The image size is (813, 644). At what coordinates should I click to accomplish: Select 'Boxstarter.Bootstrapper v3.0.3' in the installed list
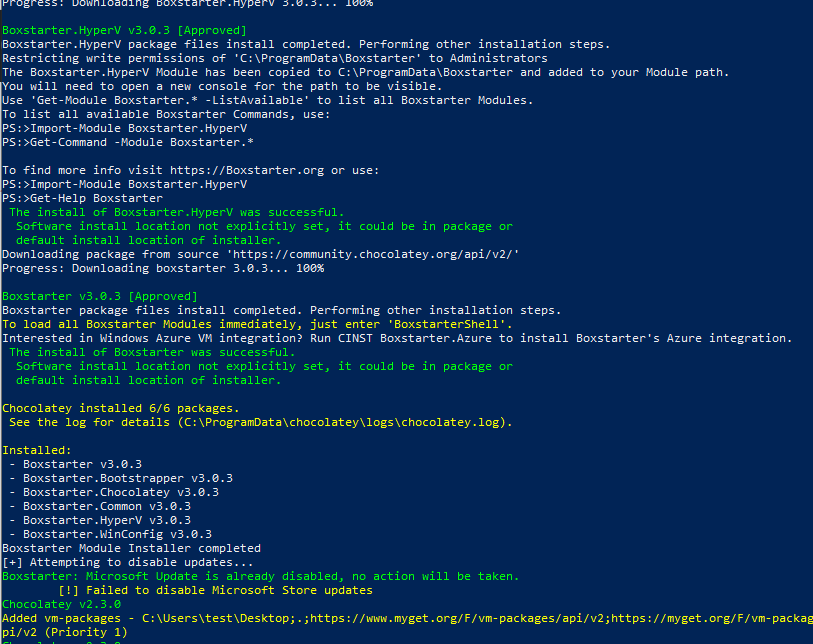point(127,478)
